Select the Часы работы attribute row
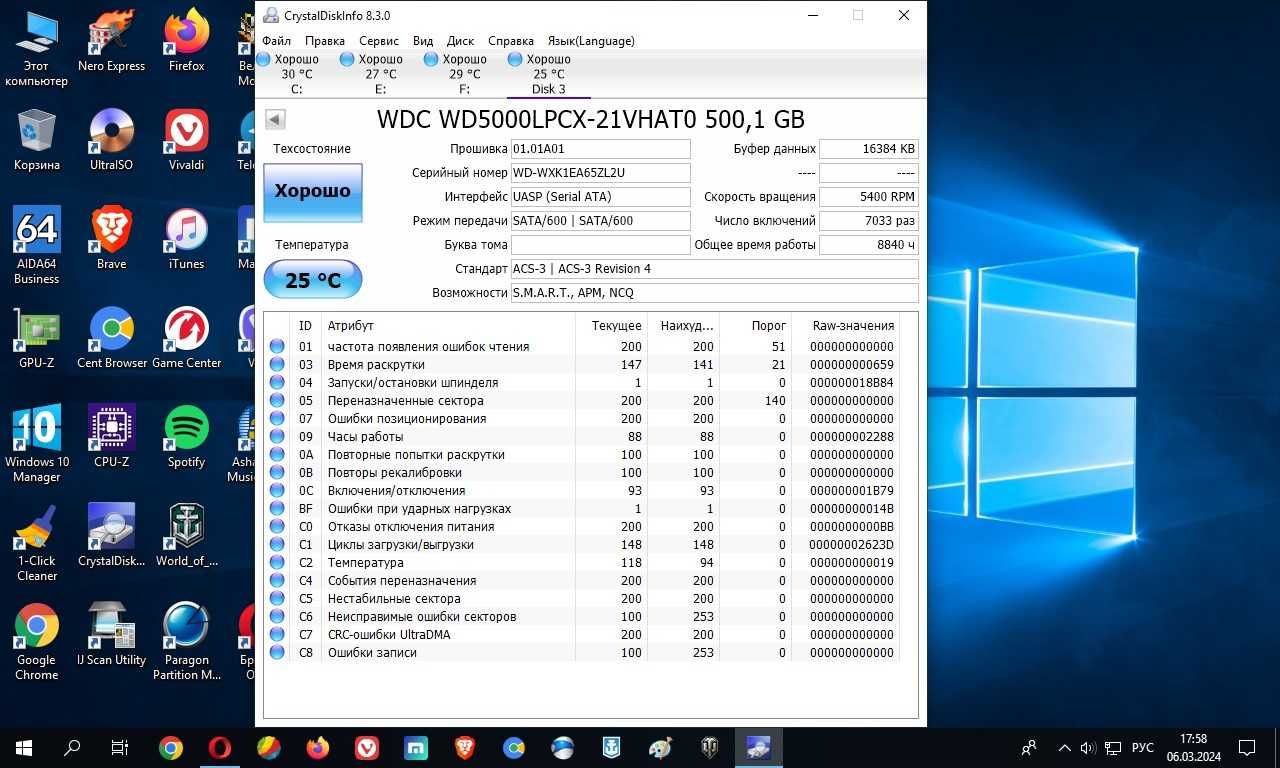 pyautogui.click(x=582, y=436)
